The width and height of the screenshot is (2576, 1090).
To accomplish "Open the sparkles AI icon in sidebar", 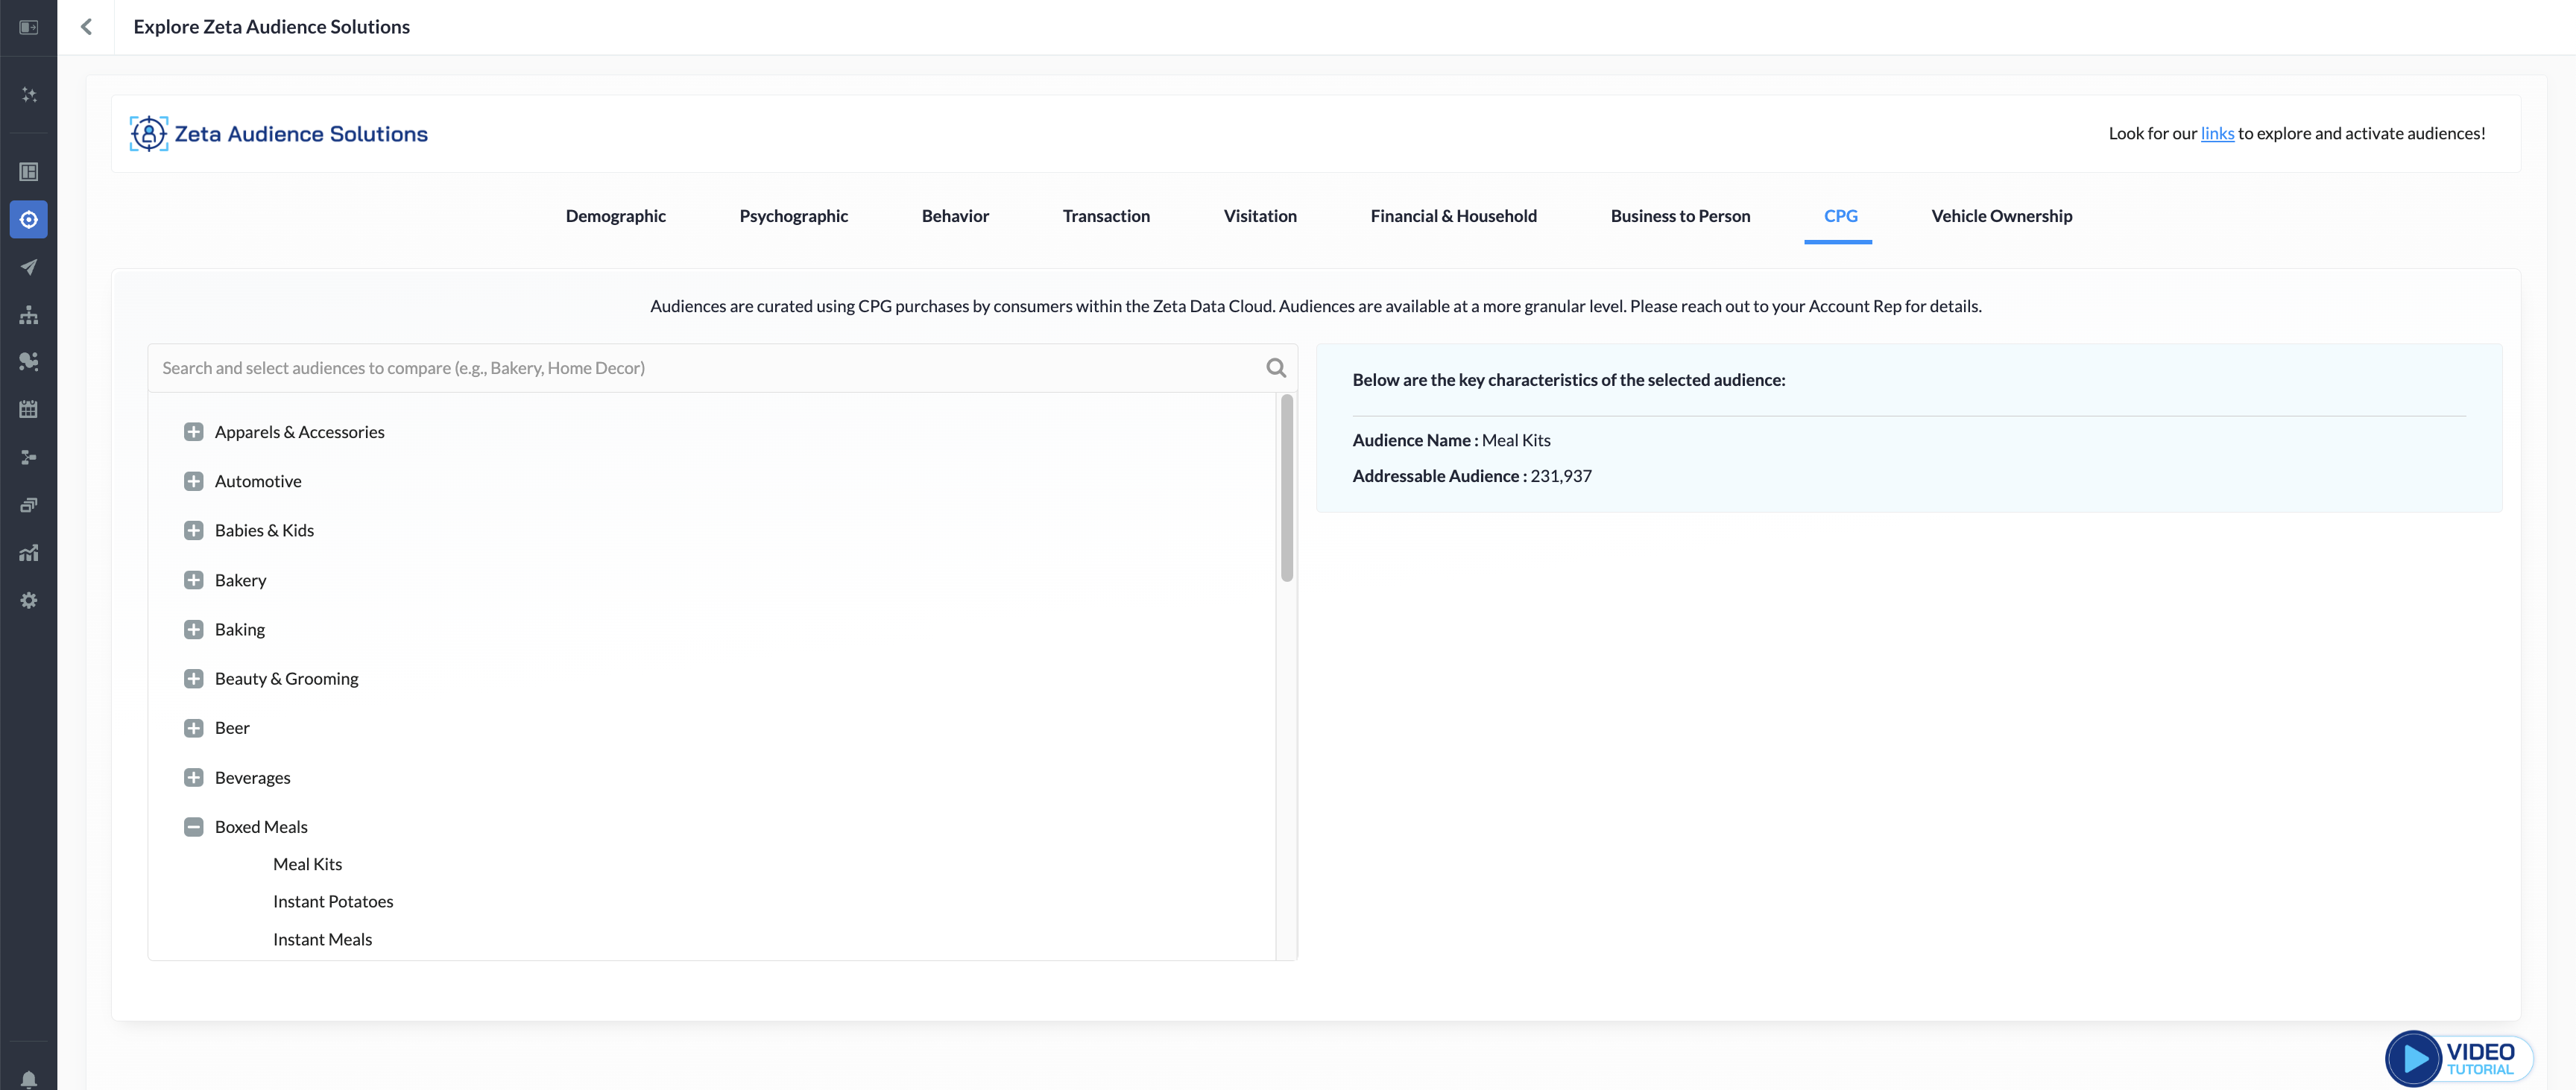I will click(x=28, y=95).
